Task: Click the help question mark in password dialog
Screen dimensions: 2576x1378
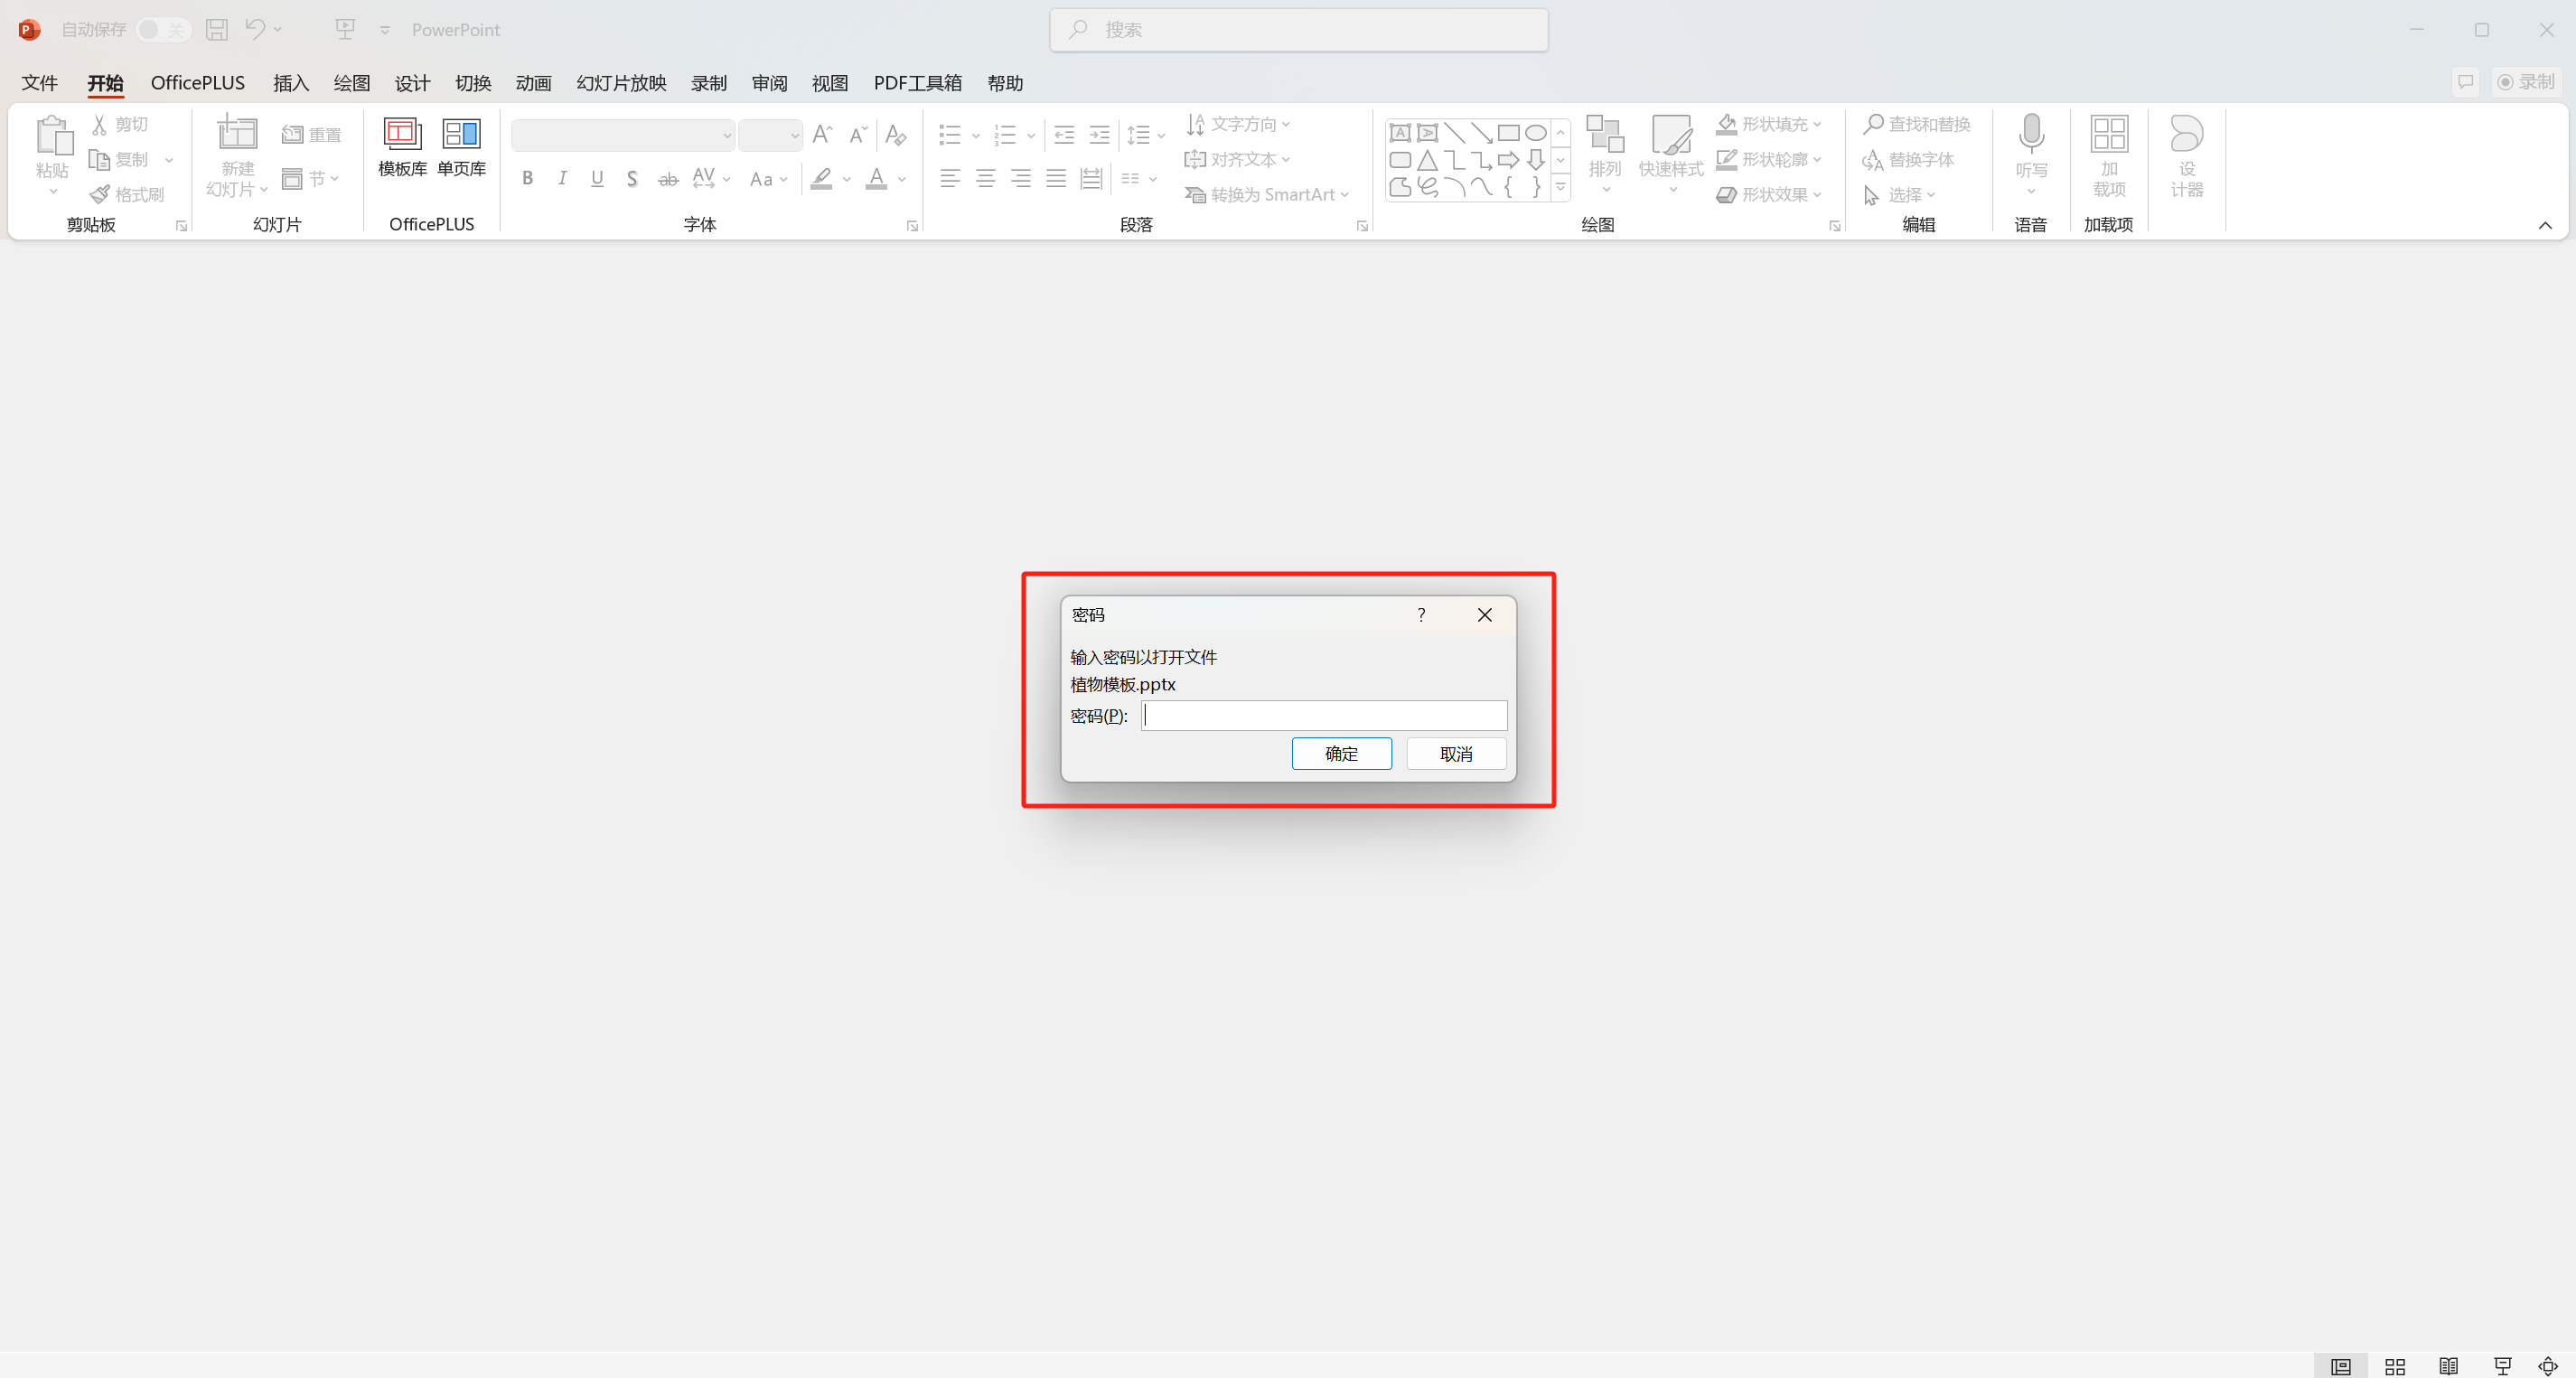Action: 1420,615
